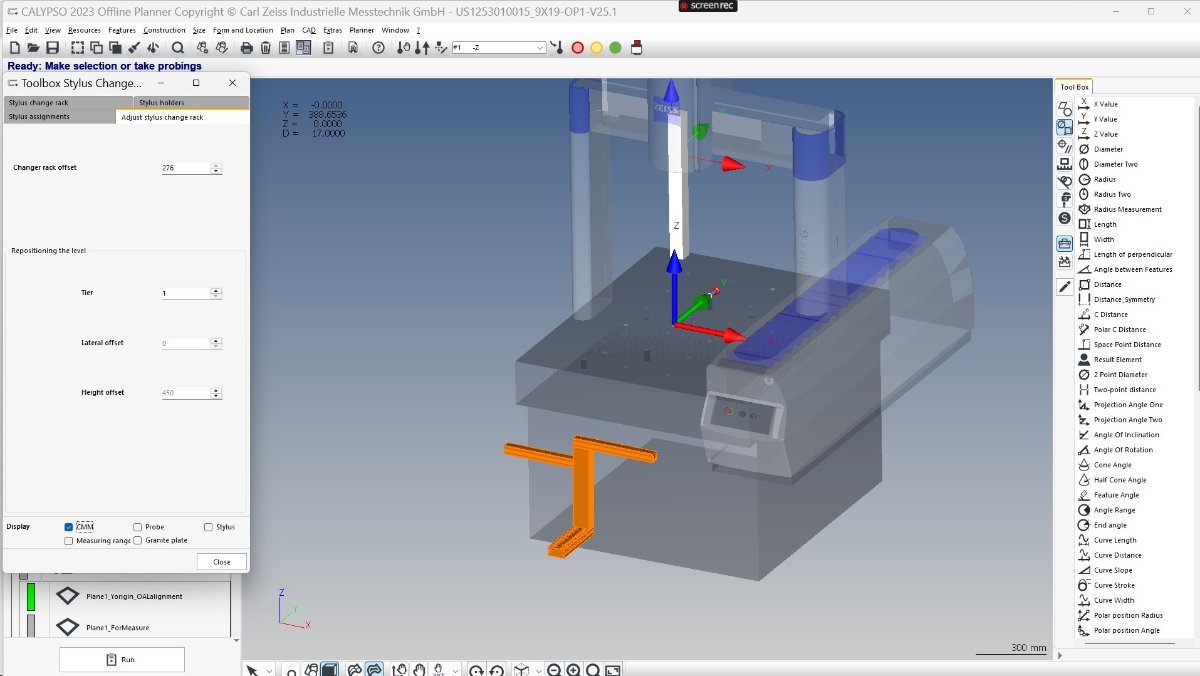This screenshot has width=1200, height=676.
Task: Switch to Stylus assignments tab
Action: point(59,117)
